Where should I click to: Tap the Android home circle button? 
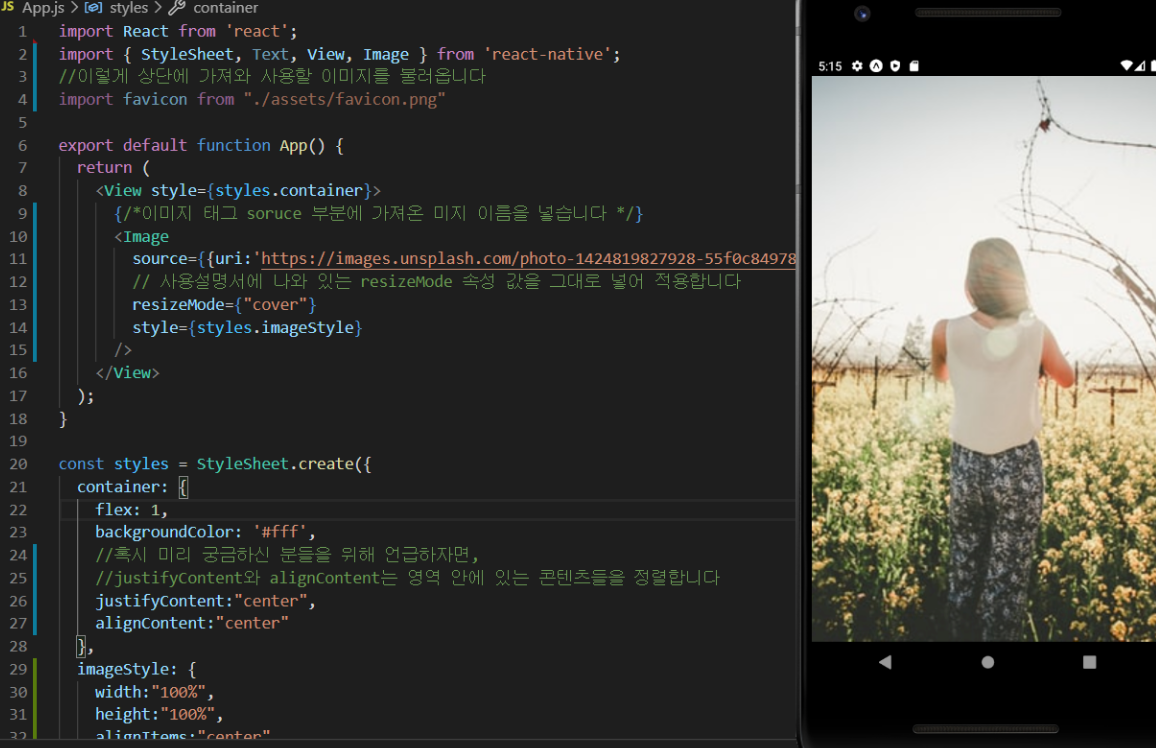pos(988,662)
